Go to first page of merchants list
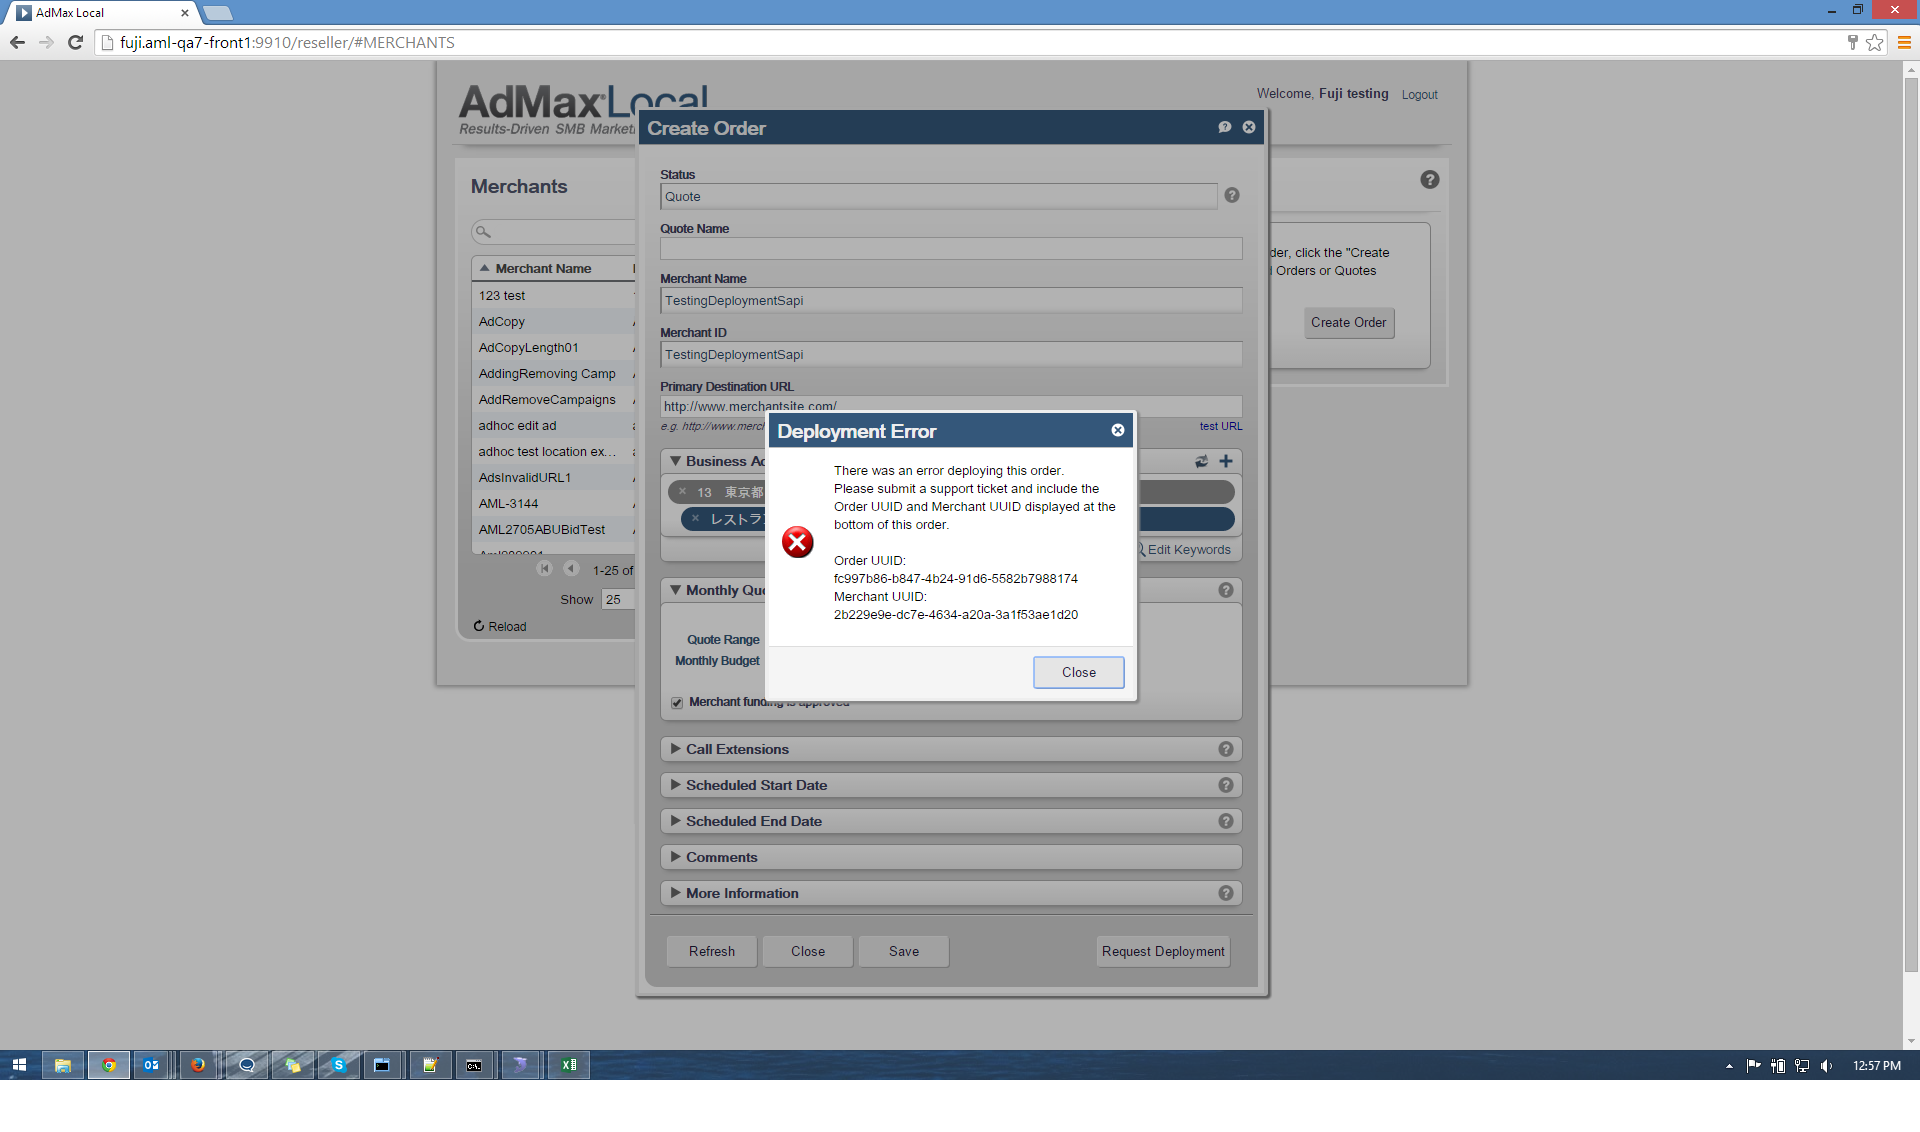1920x1132 pixels. 544,568
